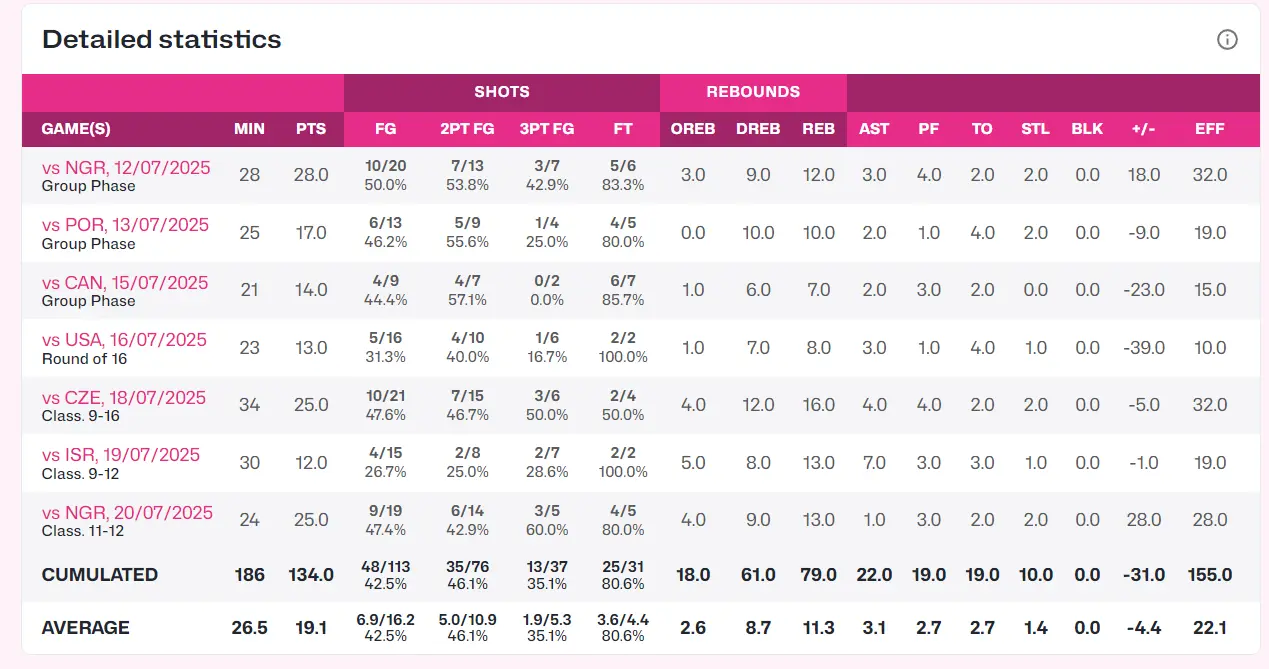Click the AST column header

(874, 129)
